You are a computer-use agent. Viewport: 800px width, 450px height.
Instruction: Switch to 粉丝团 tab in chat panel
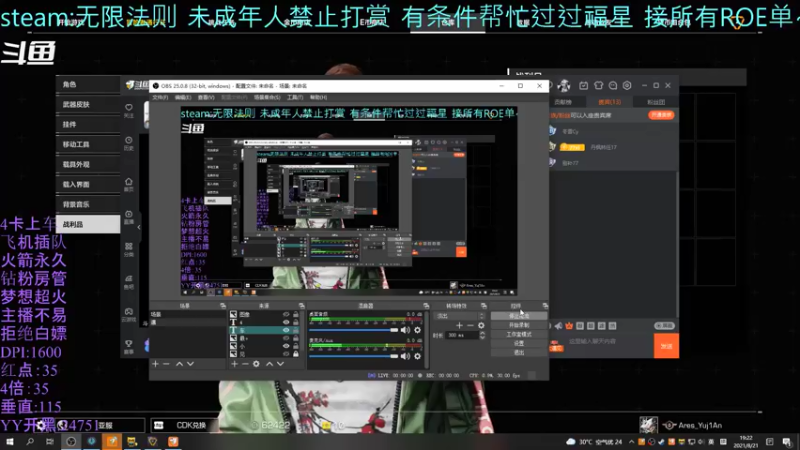coord(656,102)
